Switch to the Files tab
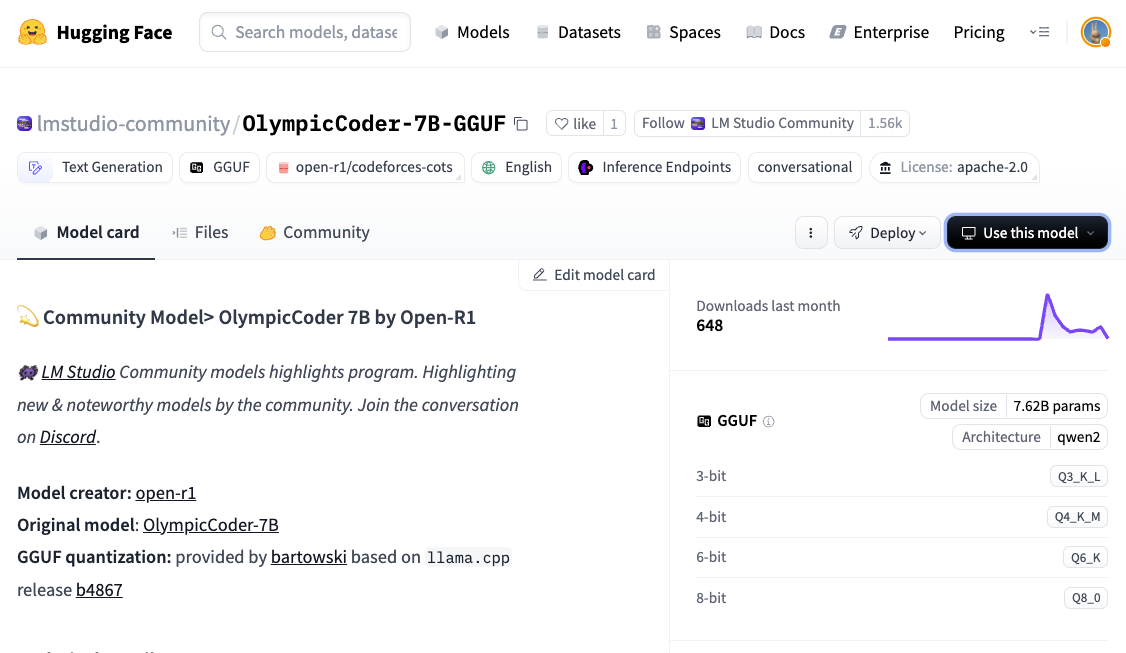Image resolution: width=1126 pixels, height=653 pixels. [x=200, y=232]
